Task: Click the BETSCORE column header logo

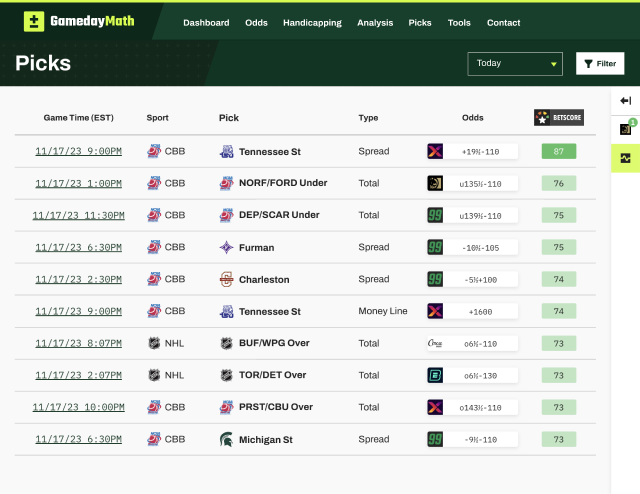Action: [559, 118]
